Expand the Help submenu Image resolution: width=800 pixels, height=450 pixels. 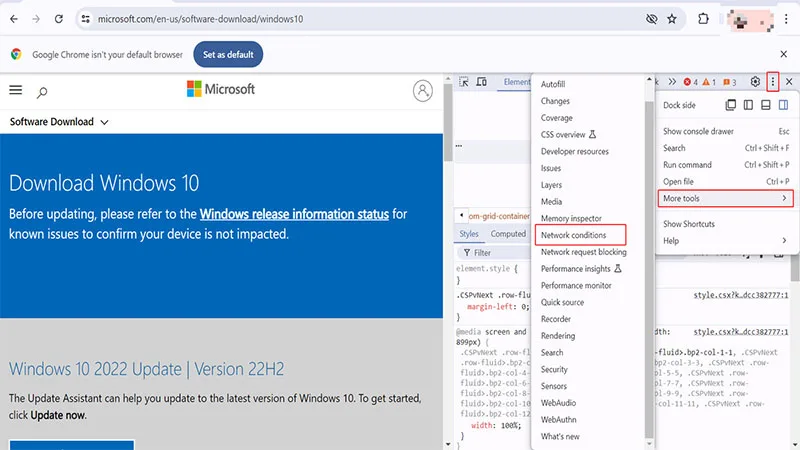(726, 241)
